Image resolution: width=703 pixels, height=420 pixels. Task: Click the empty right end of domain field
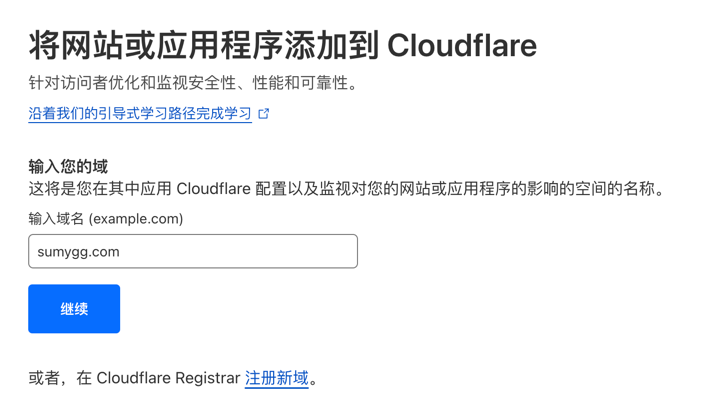coord(320,251)
